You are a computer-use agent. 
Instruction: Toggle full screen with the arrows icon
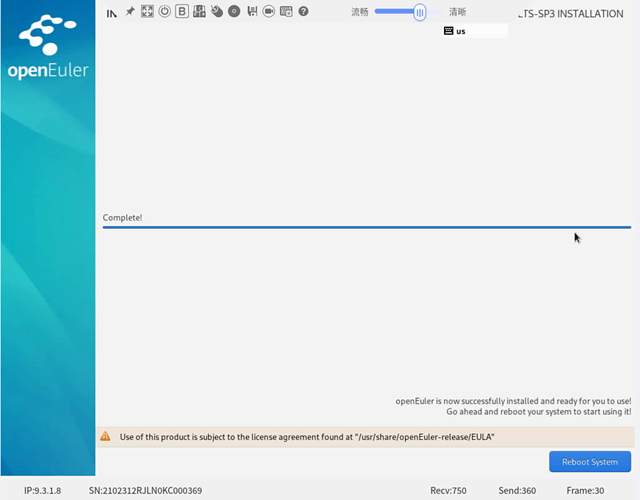147,12
